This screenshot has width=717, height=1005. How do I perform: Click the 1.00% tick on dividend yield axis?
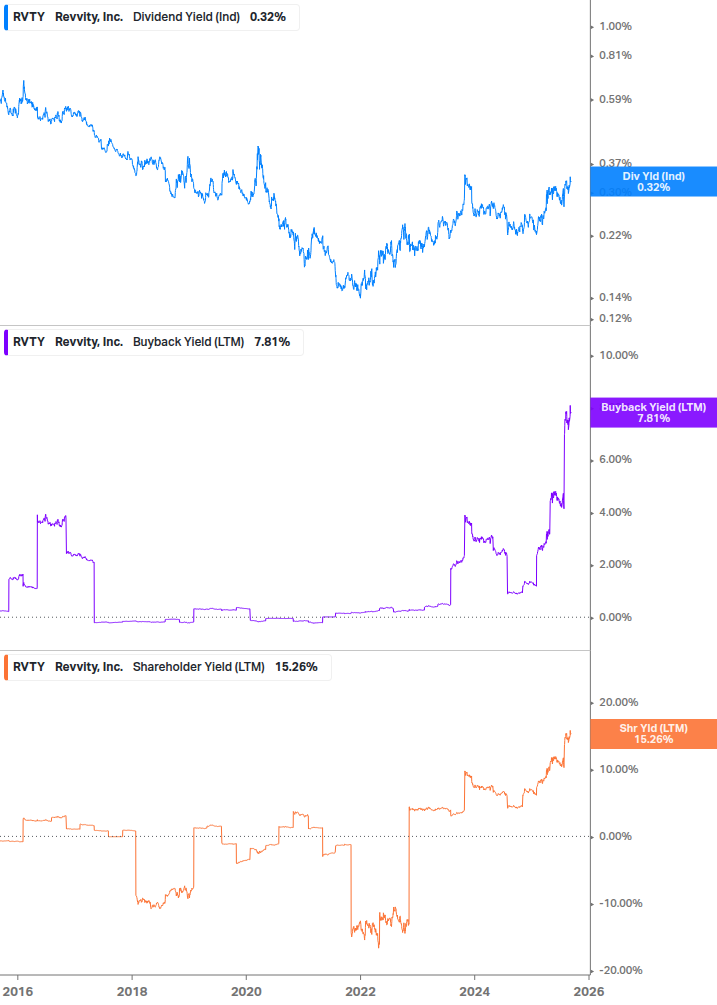click(x=615, y=26)
